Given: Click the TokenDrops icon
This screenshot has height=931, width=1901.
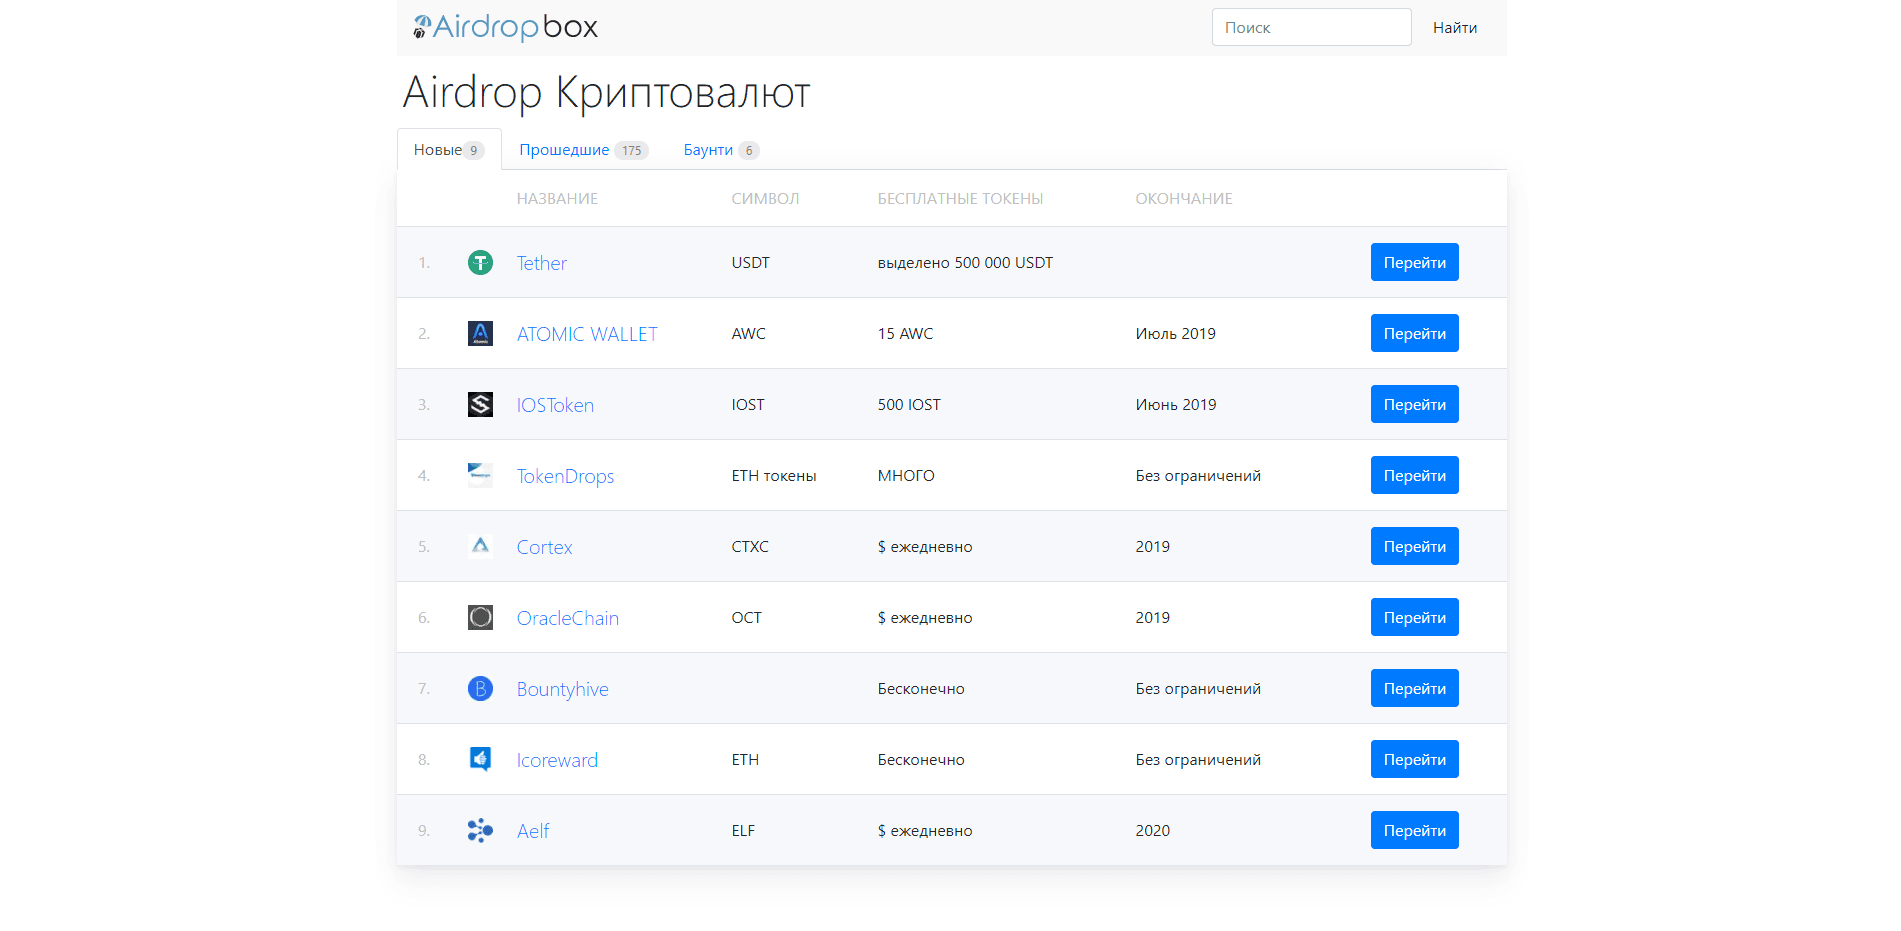Looking at the screenshot, I should (480, 475).
